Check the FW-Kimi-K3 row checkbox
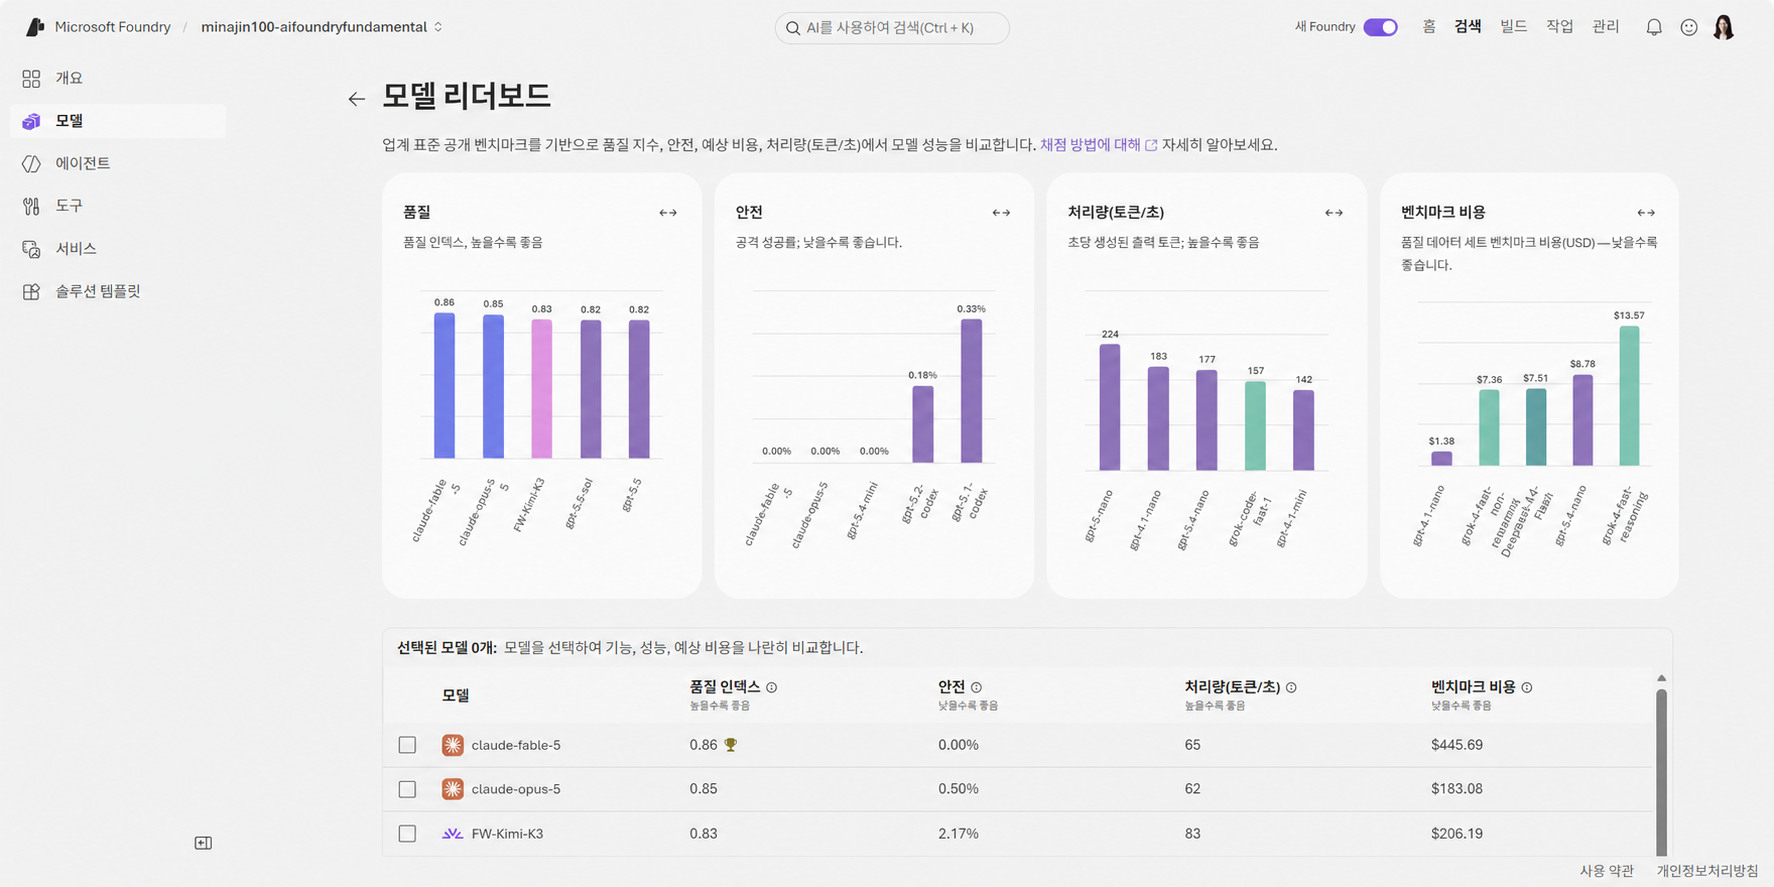Image resolution: width=1774 pixels, height=887 pixels. coord(407,833)
